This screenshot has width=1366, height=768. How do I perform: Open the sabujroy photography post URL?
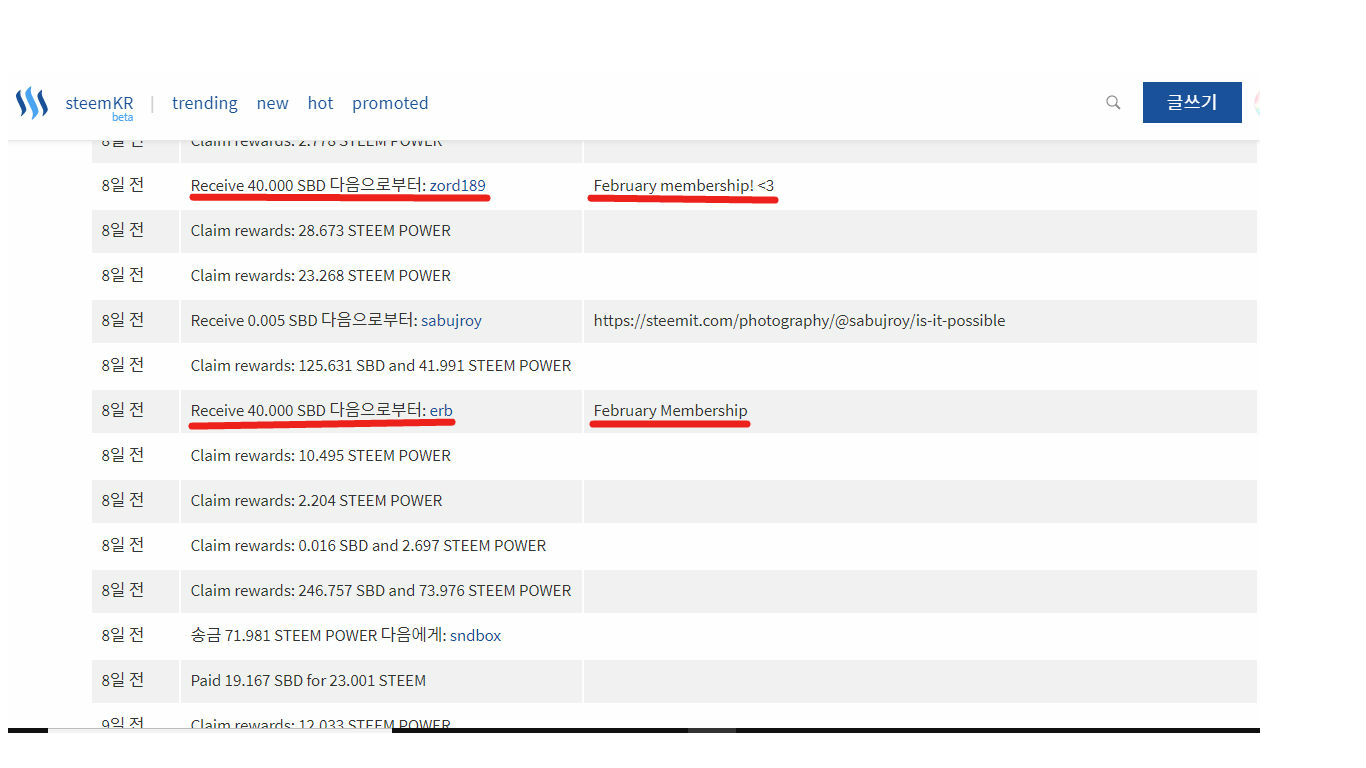click(799, 320)
